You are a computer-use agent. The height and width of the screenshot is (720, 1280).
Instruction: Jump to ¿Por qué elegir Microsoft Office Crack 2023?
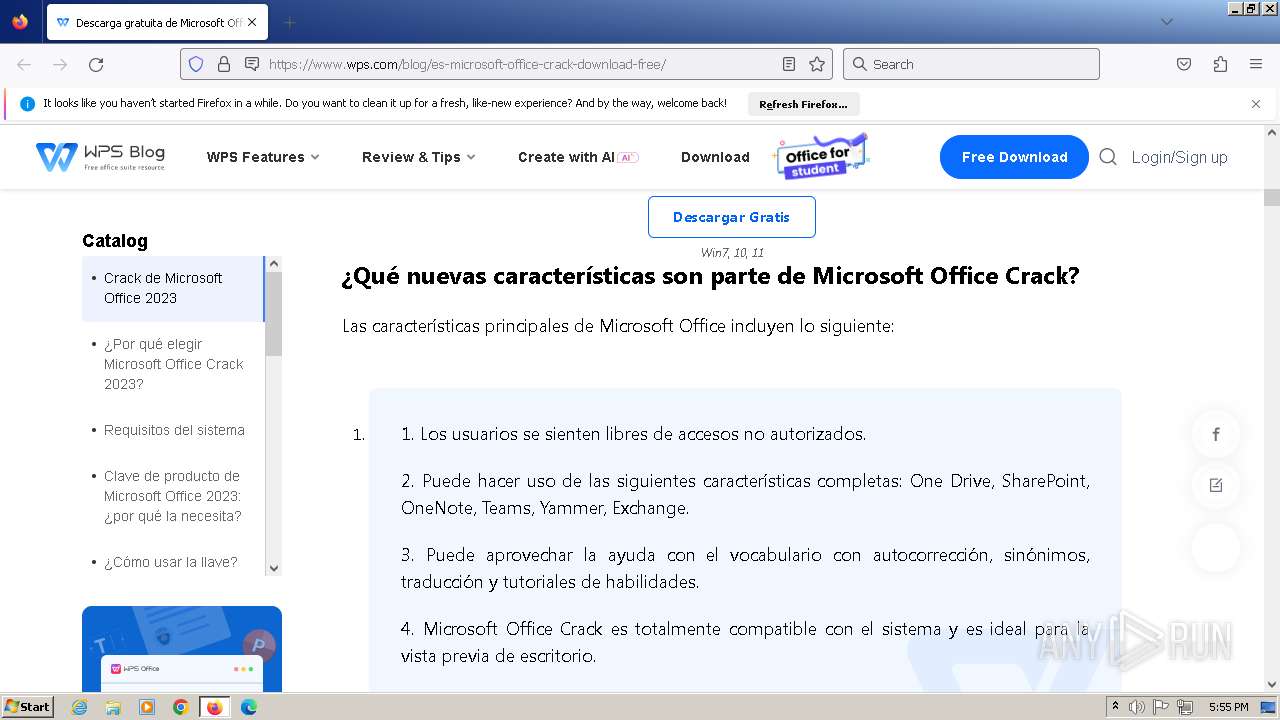point(174,364)
